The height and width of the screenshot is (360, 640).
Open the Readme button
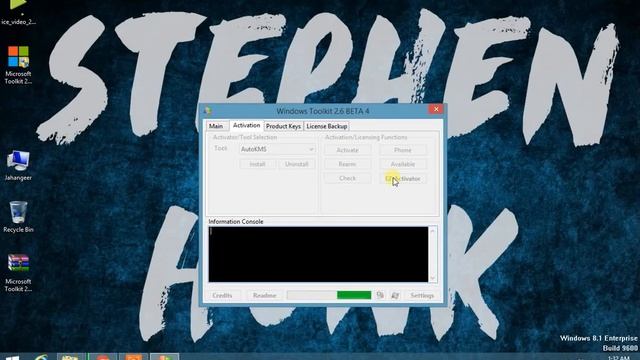pos(264,295)
